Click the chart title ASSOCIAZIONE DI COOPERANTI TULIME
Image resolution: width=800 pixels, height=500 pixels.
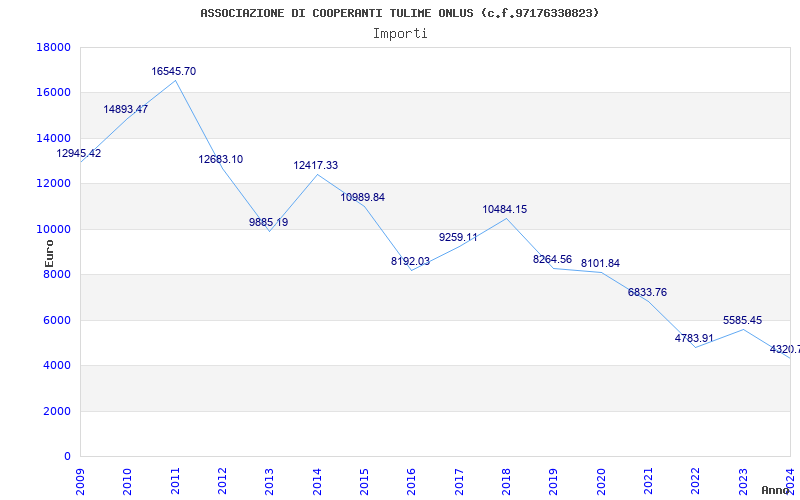[x=400, y=13]
